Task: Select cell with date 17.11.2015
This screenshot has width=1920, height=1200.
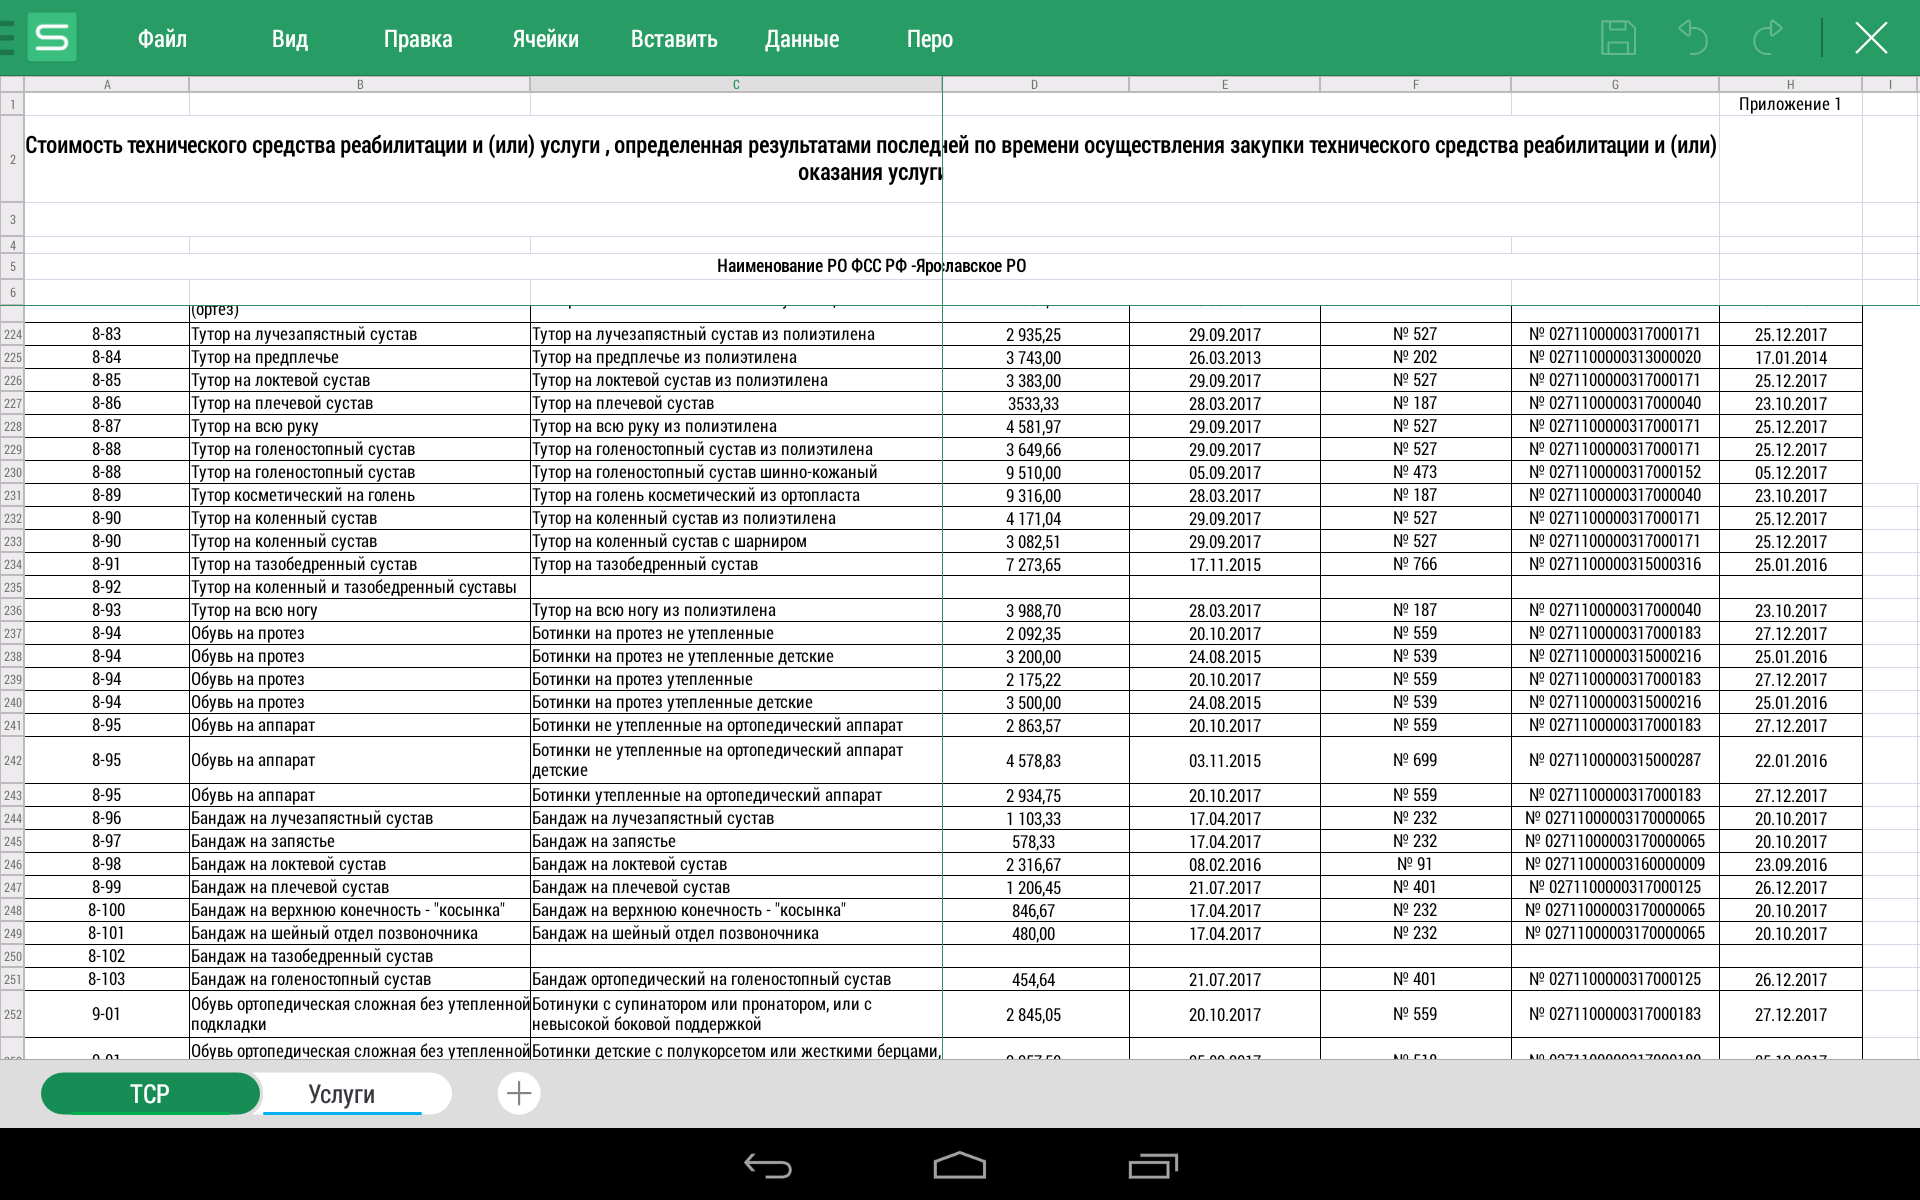Action: point(1225,565)
